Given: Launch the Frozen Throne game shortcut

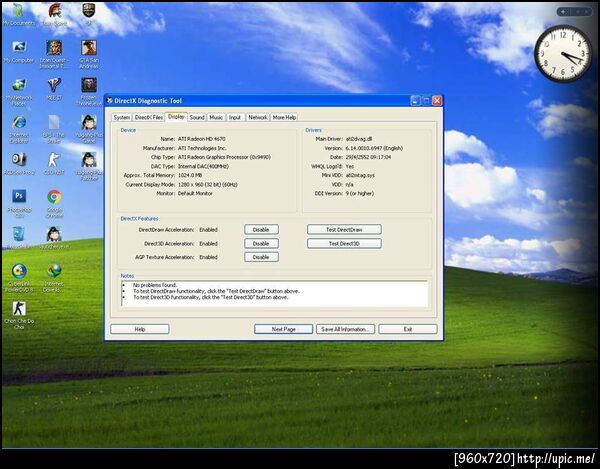Looking at the screenshot, I should (x=89, y=91).
